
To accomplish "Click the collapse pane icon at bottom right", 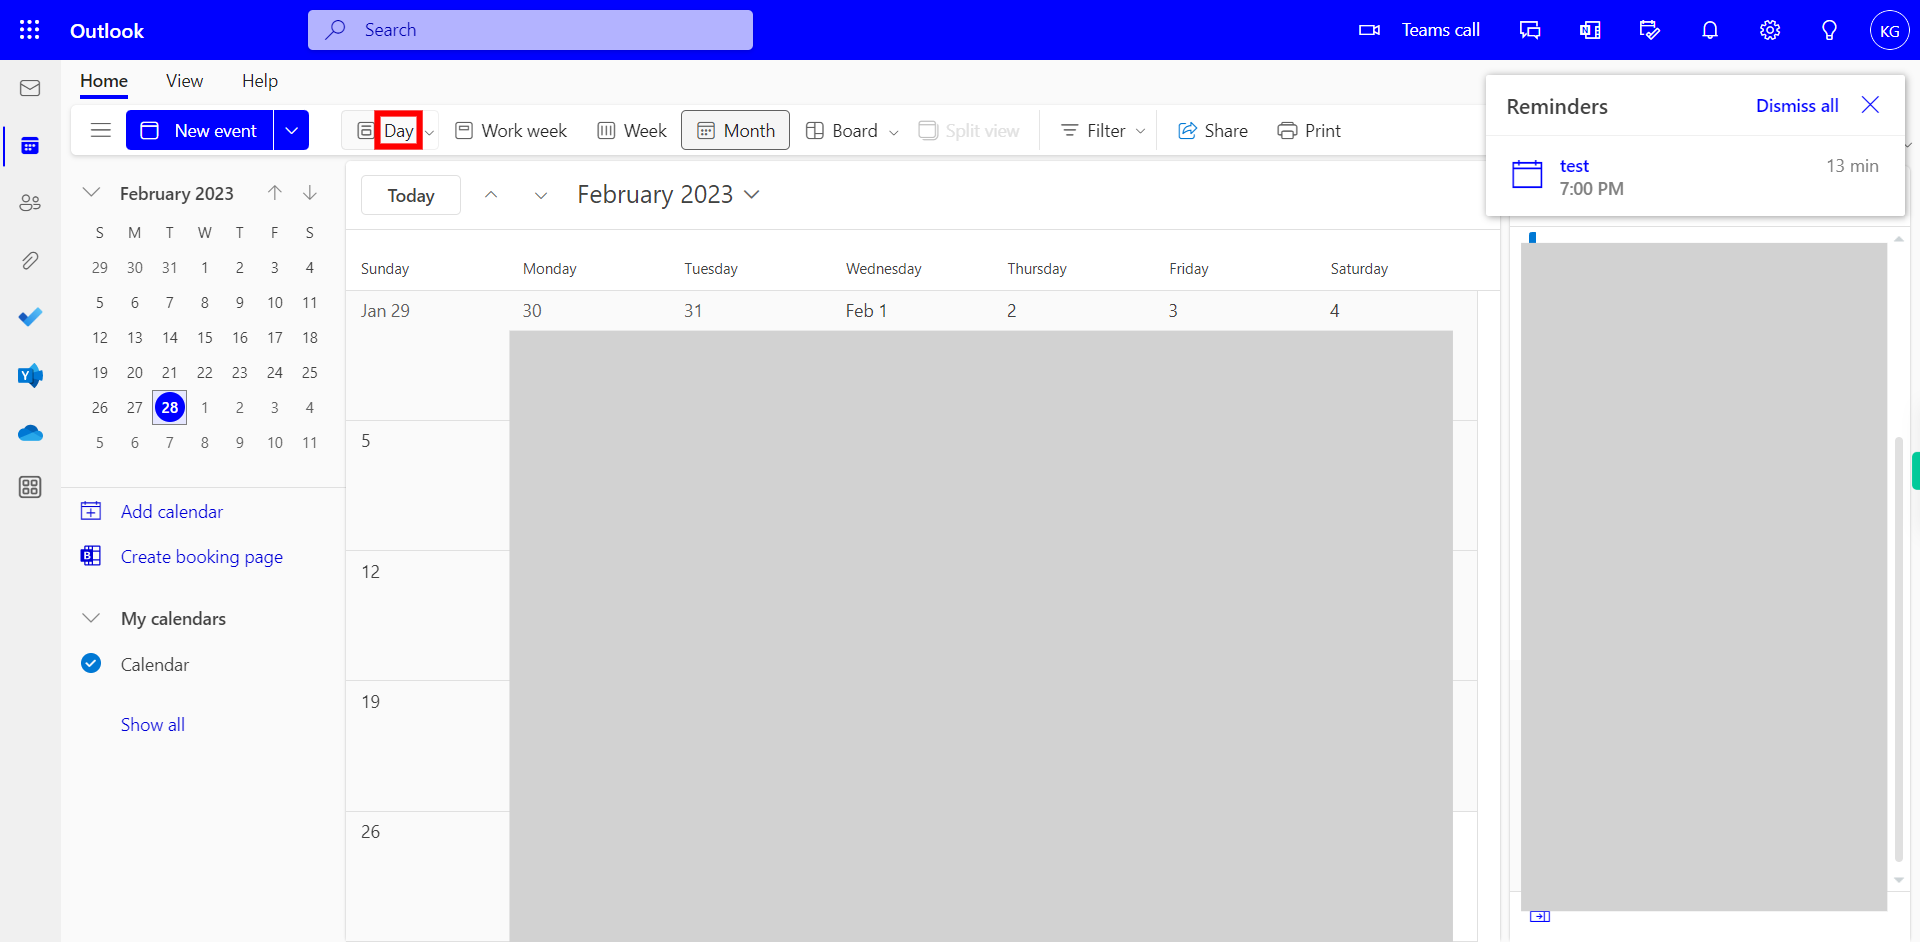I will point(1540,916).
